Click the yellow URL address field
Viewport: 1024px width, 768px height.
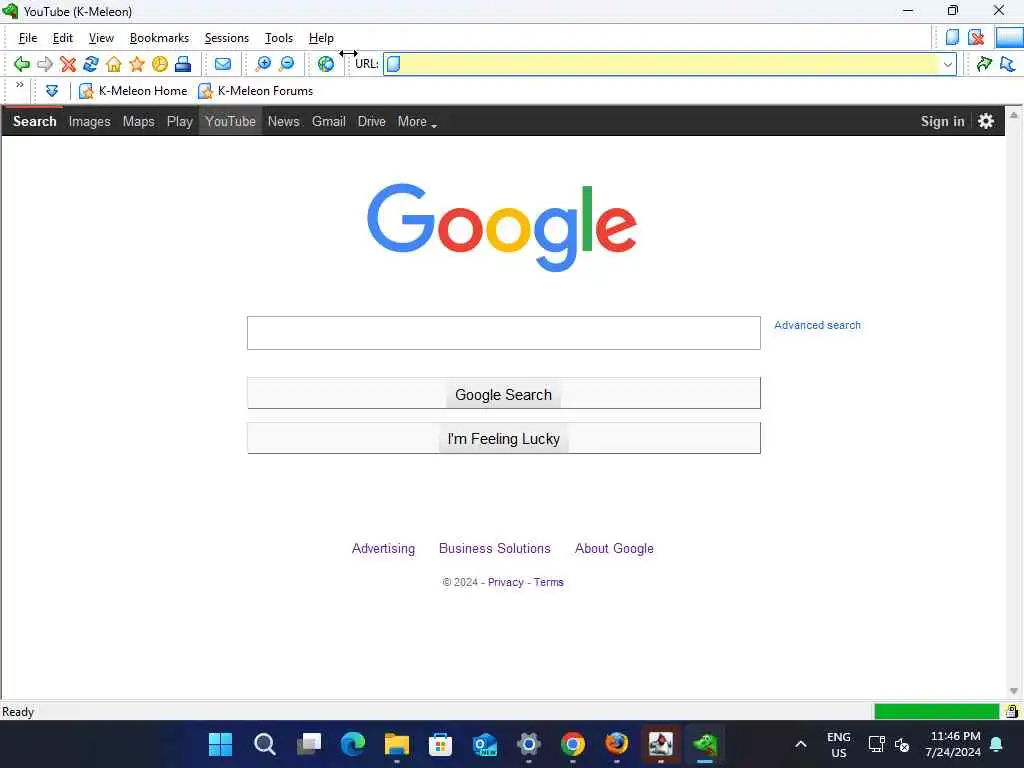[669, 64]
